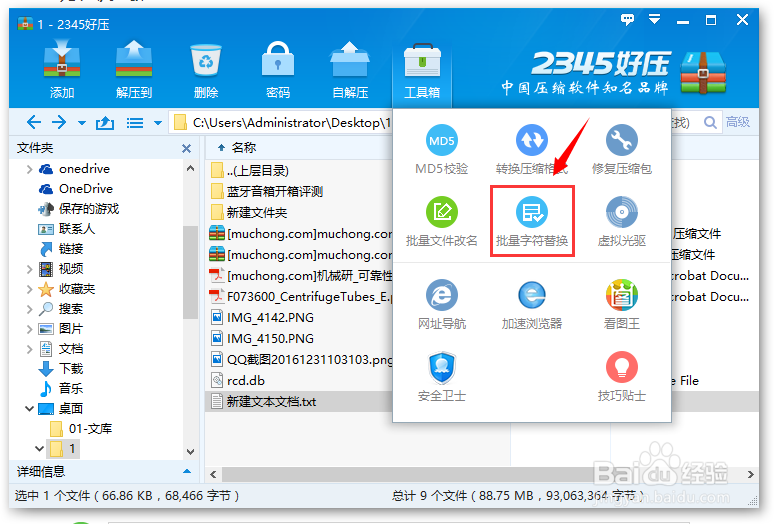This screenshot has width=774, height=524.
Task: Click the search magnifier icon
Action: 710,122
